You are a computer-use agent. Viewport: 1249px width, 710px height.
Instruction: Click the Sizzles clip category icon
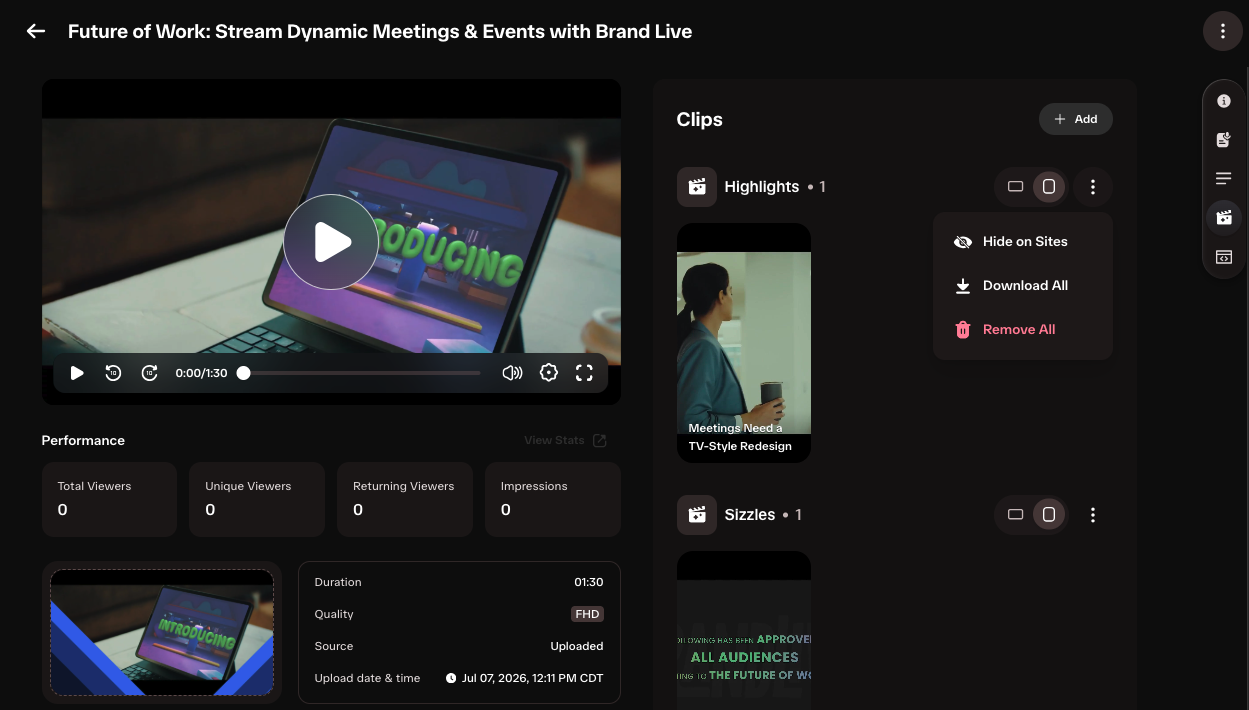click(697, 515)
